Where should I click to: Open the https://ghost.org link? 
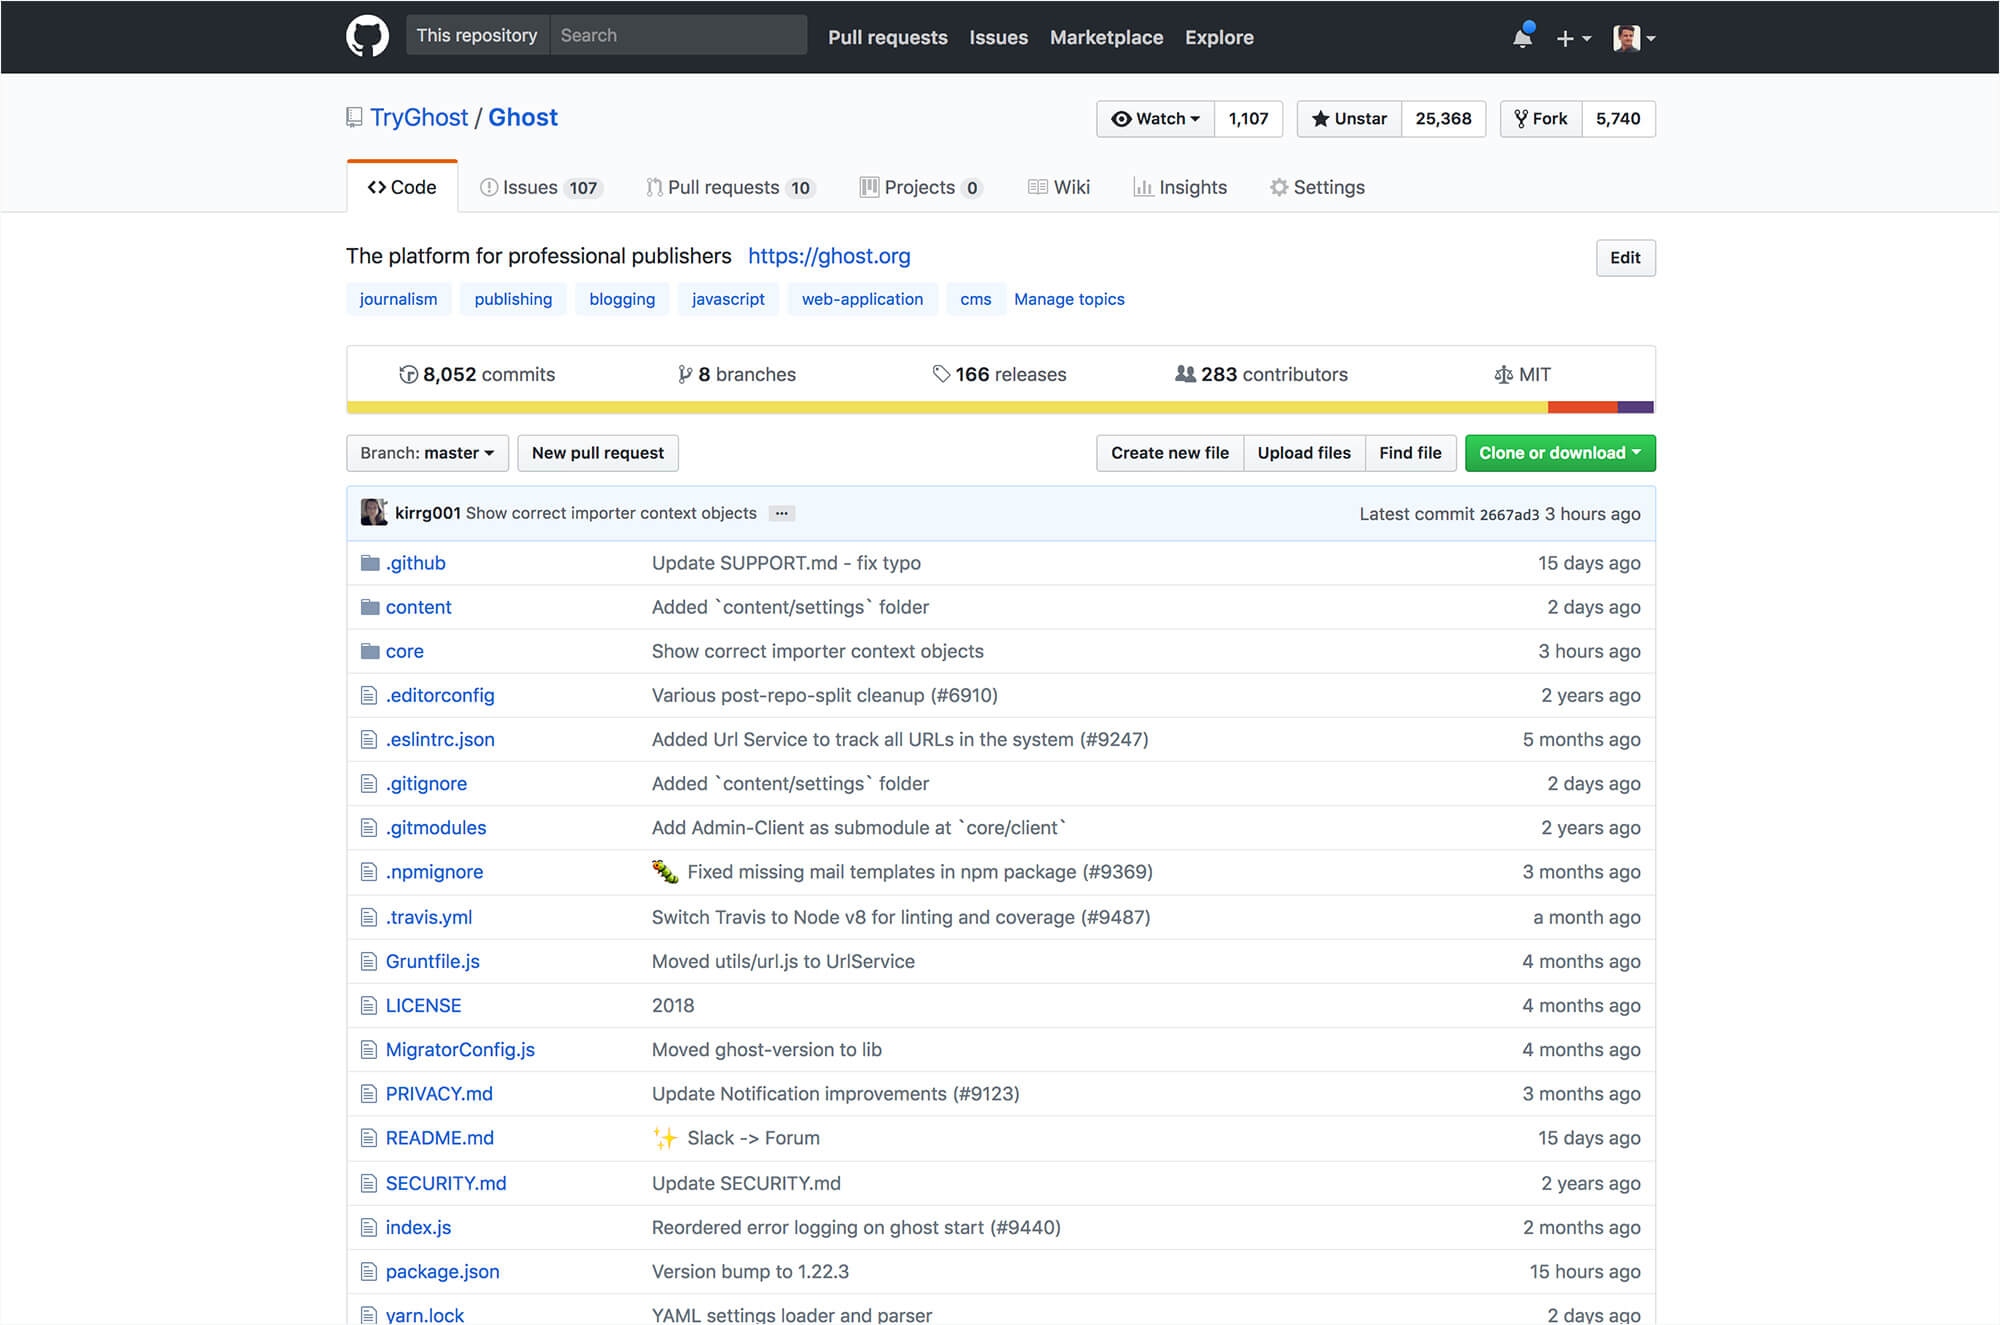point(829,256)
